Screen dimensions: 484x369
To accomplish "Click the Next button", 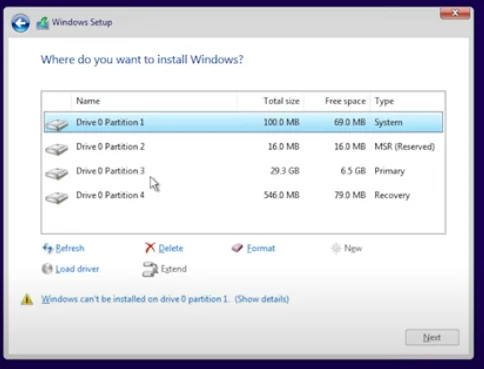I will pos(432,337).
